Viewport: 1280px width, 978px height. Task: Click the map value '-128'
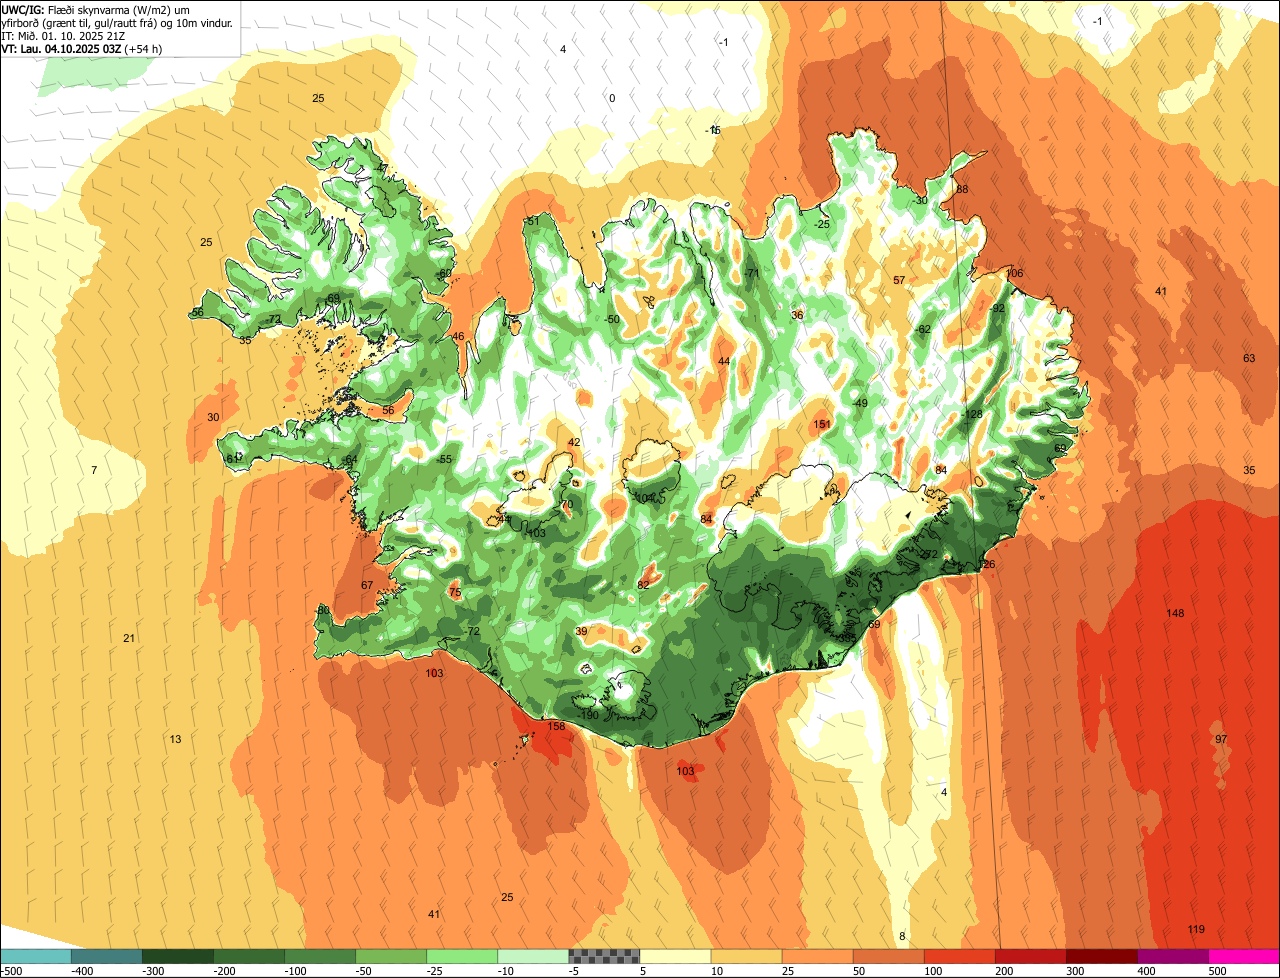point(972,414)
